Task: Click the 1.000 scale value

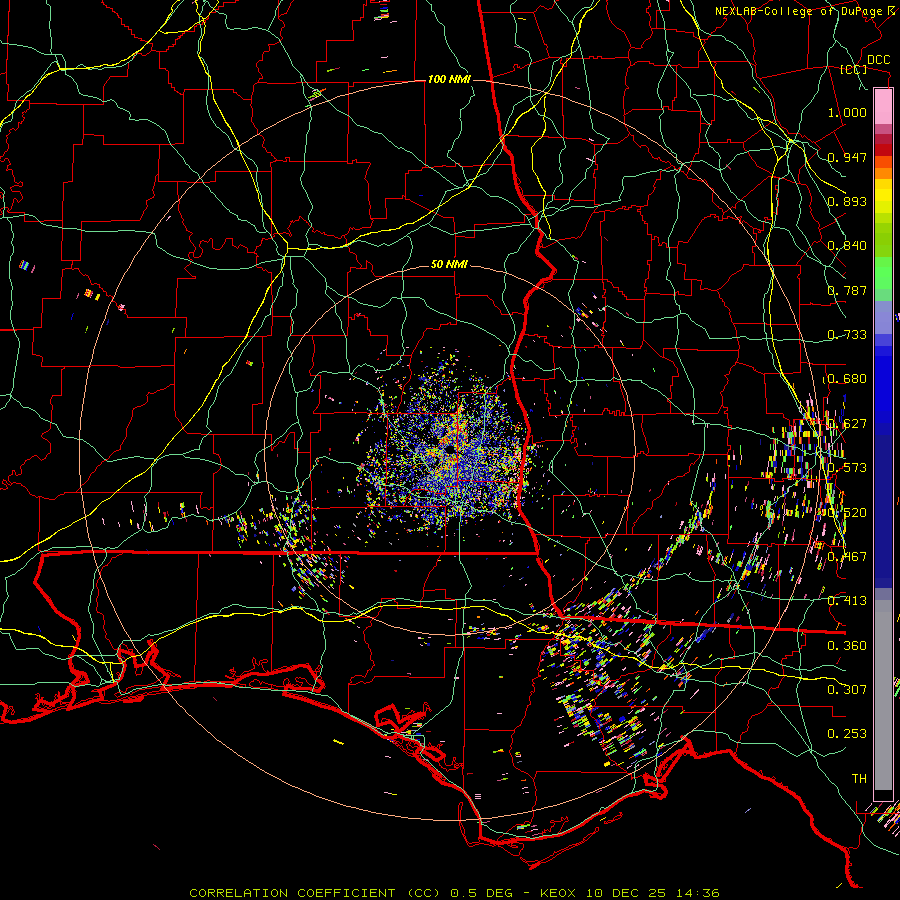Action: [x=847, y=112]
